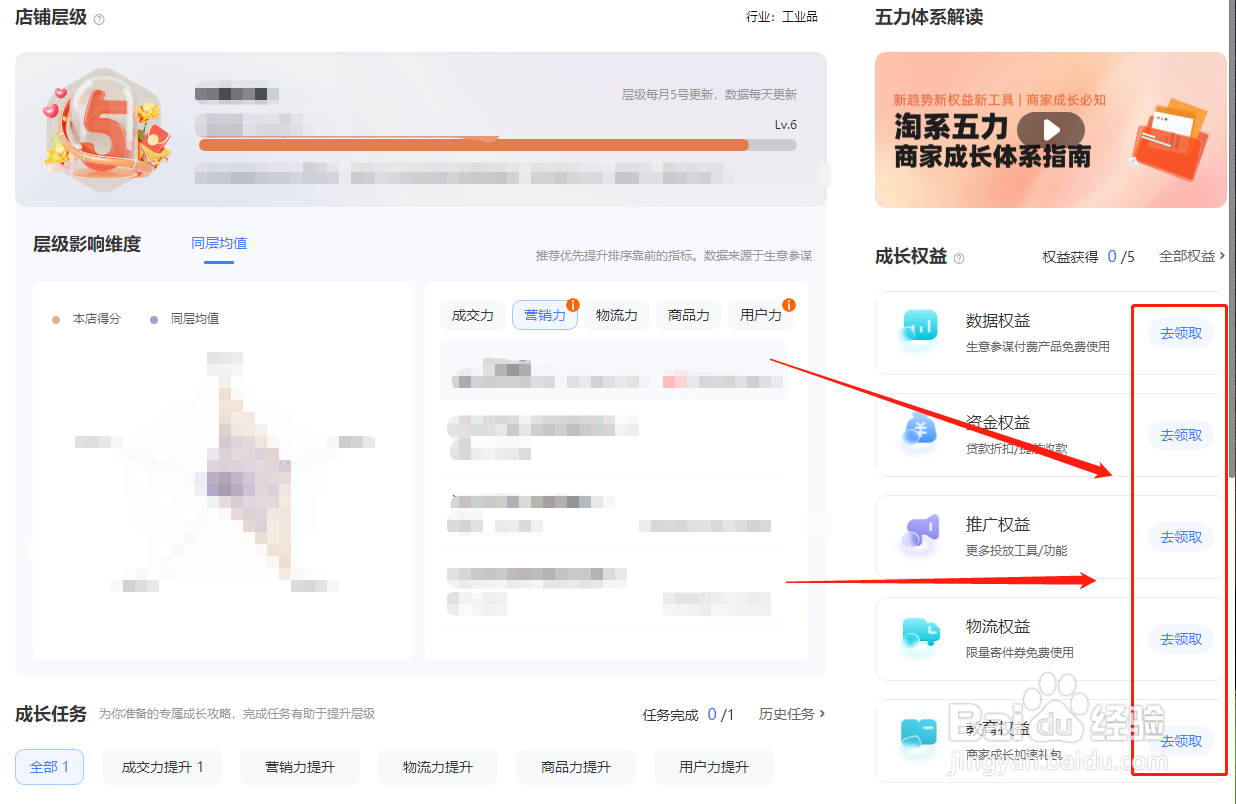Screen dimensions: 1236x804
Task: Click 成长任务 heading
Action: [x=51, y=714]
